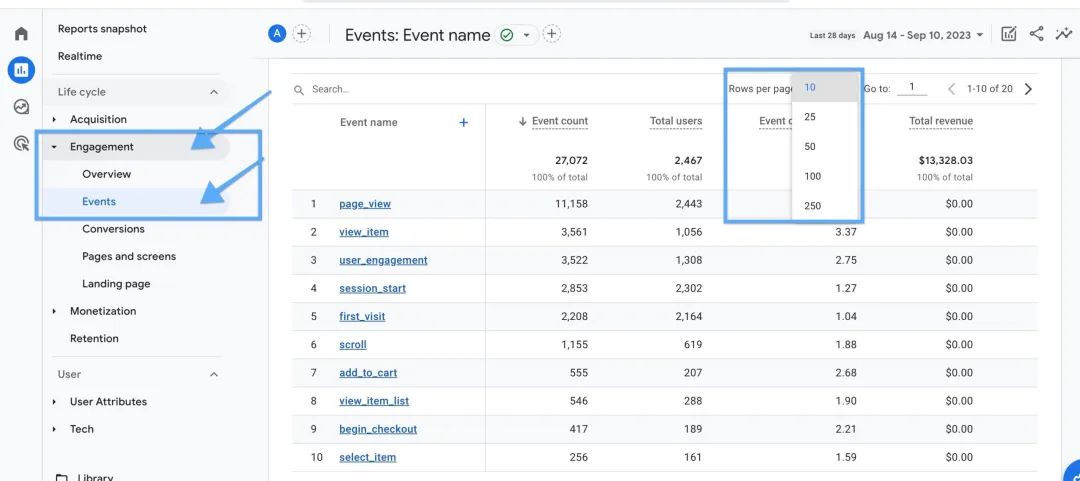Open the session_start event link
Screen dimensions: 1080x481
tap(373, 289)
